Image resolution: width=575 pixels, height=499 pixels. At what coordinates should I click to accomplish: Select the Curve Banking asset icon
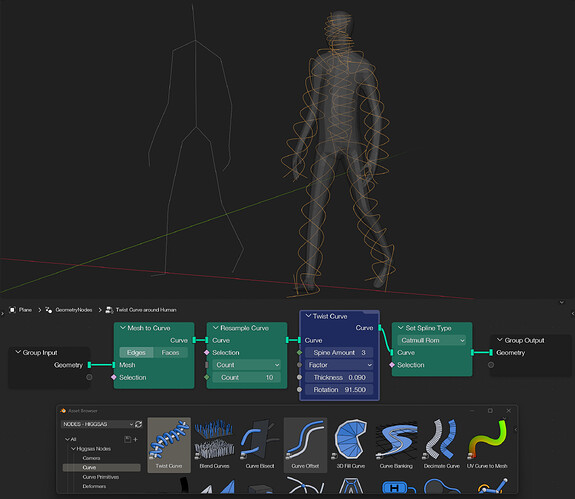pyautogui.click(x=396, y=440)
